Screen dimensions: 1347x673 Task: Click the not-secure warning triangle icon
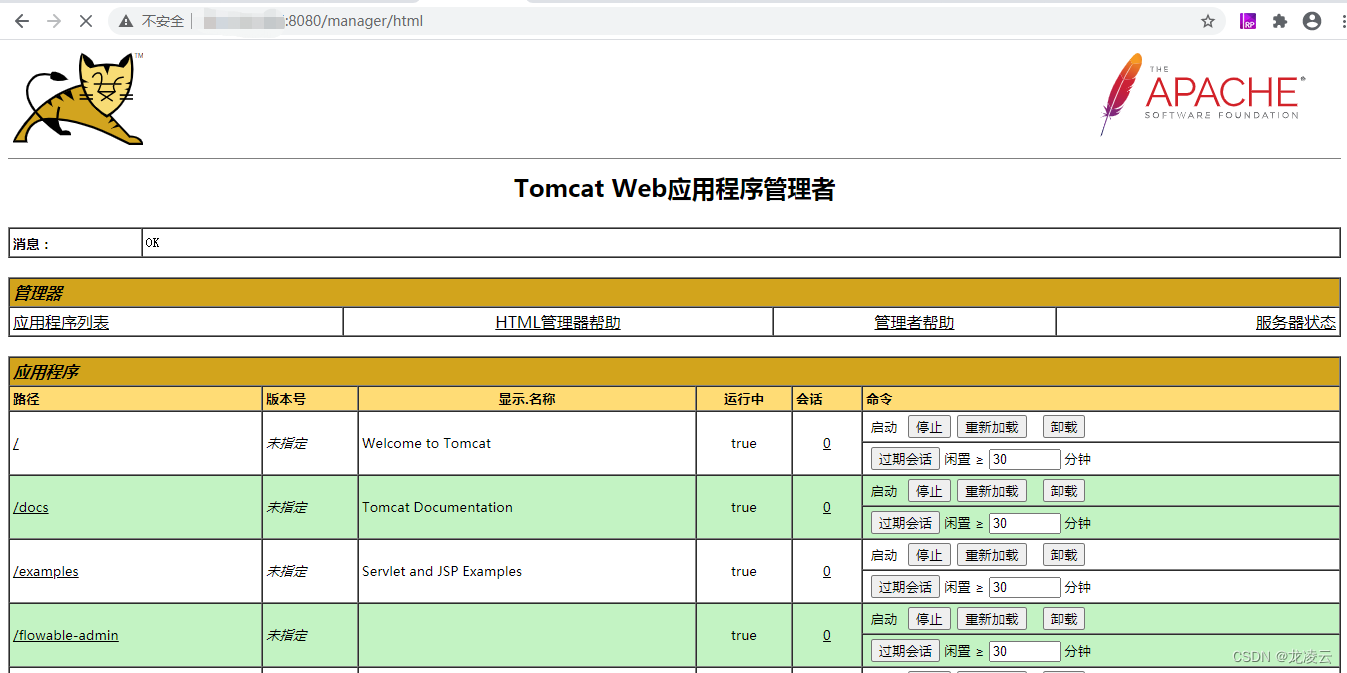[x=126, y=21]
